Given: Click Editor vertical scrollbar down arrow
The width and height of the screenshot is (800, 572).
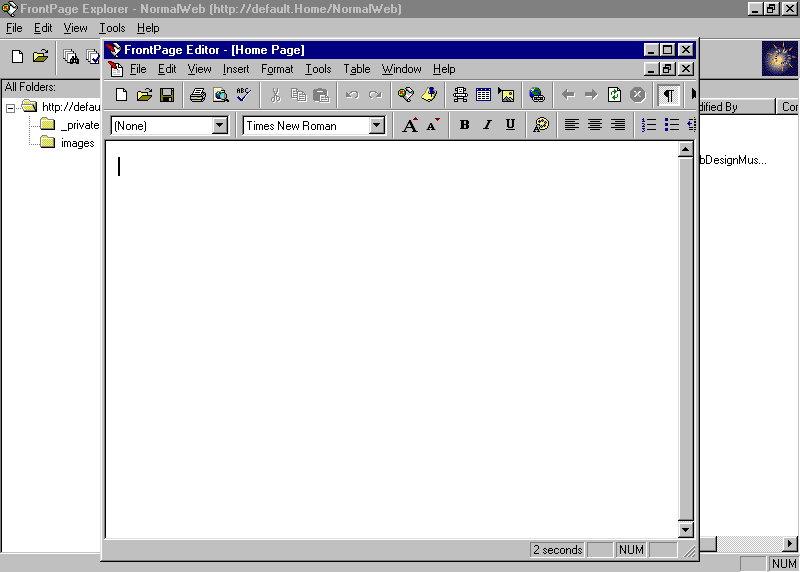Looking at the screenshot, I should tap(685, 530).
